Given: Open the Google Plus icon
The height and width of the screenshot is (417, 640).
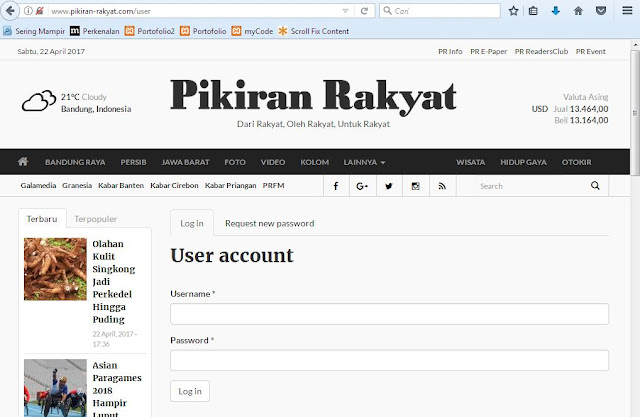Looking at the screenshot, I should tap(362, 186).
